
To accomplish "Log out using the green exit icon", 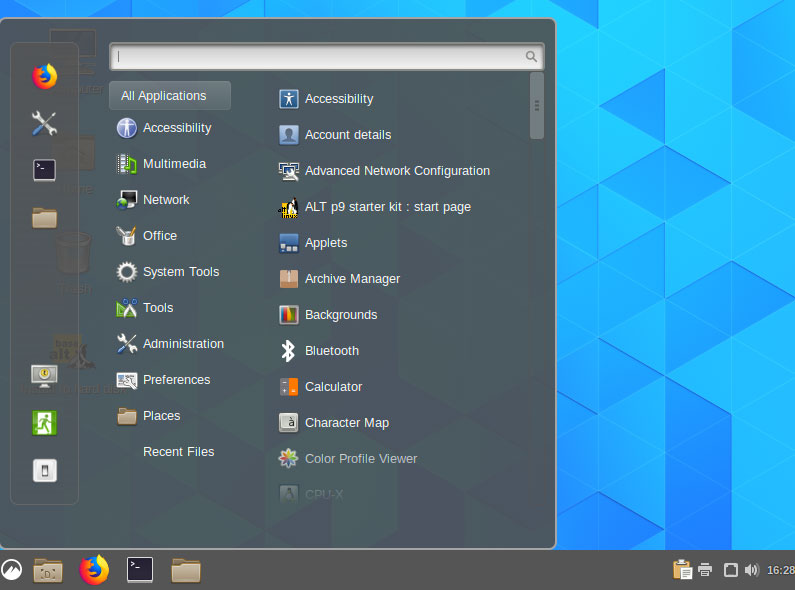I will (44, 423).
